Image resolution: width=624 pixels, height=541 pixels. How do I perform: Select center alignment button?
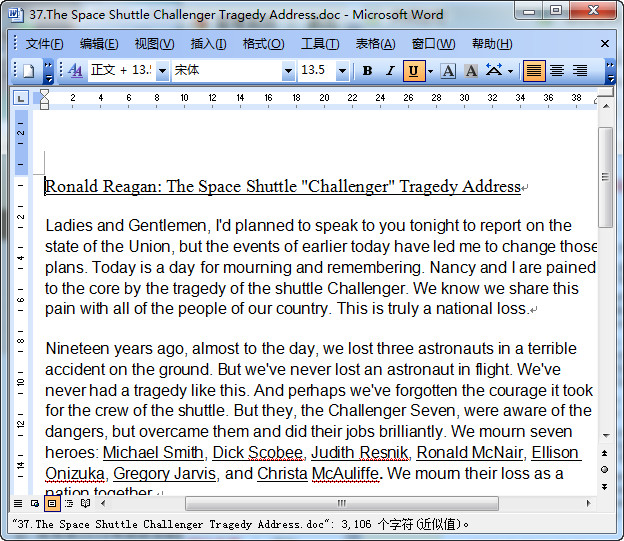[x=557, y=71]
